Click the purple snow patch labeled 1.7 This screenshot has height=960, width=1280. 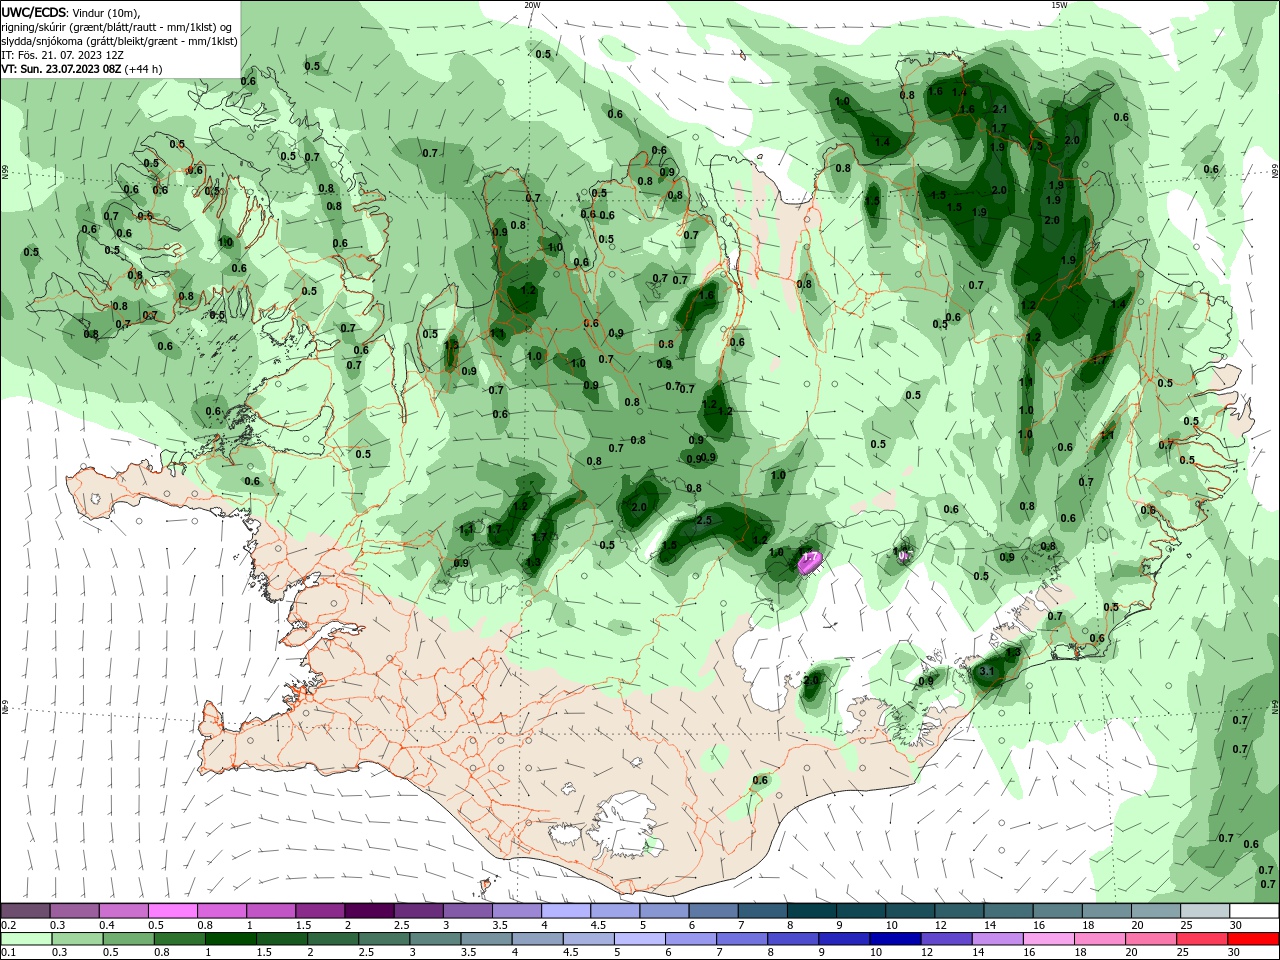(810, 561)
